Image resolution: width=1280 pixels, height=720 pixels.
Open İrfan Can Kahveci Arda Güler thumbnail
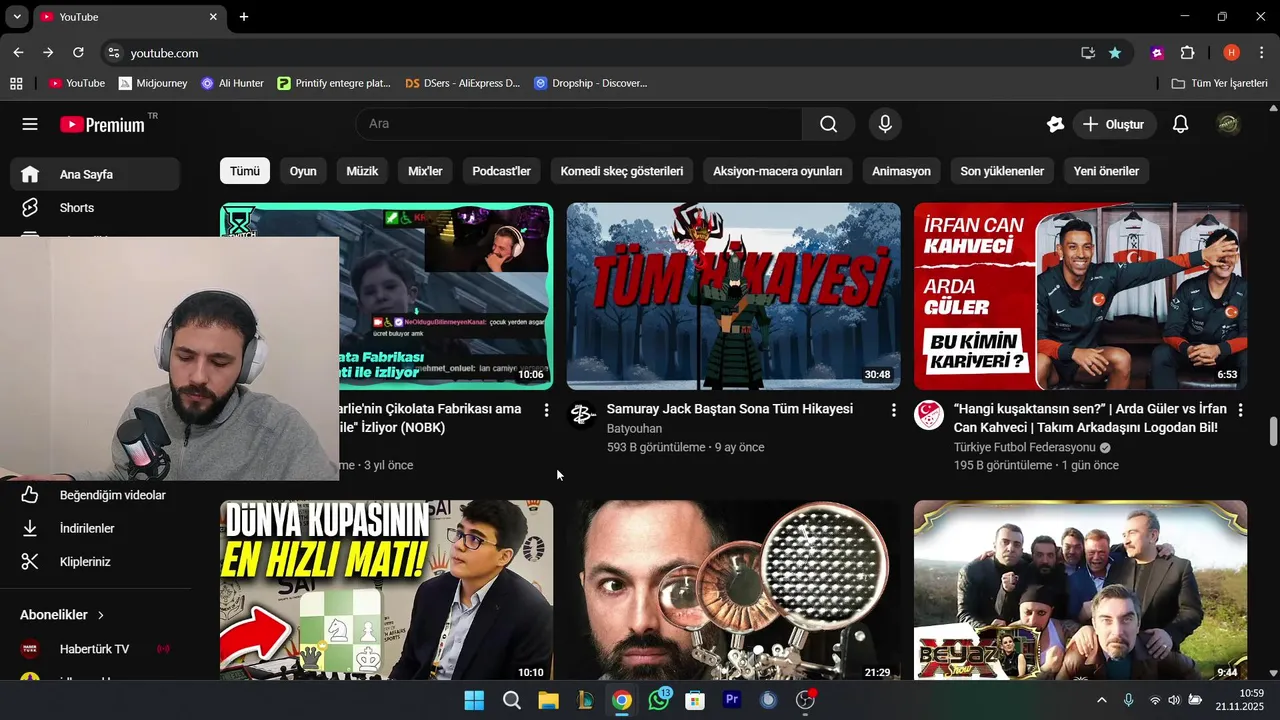1080,296
